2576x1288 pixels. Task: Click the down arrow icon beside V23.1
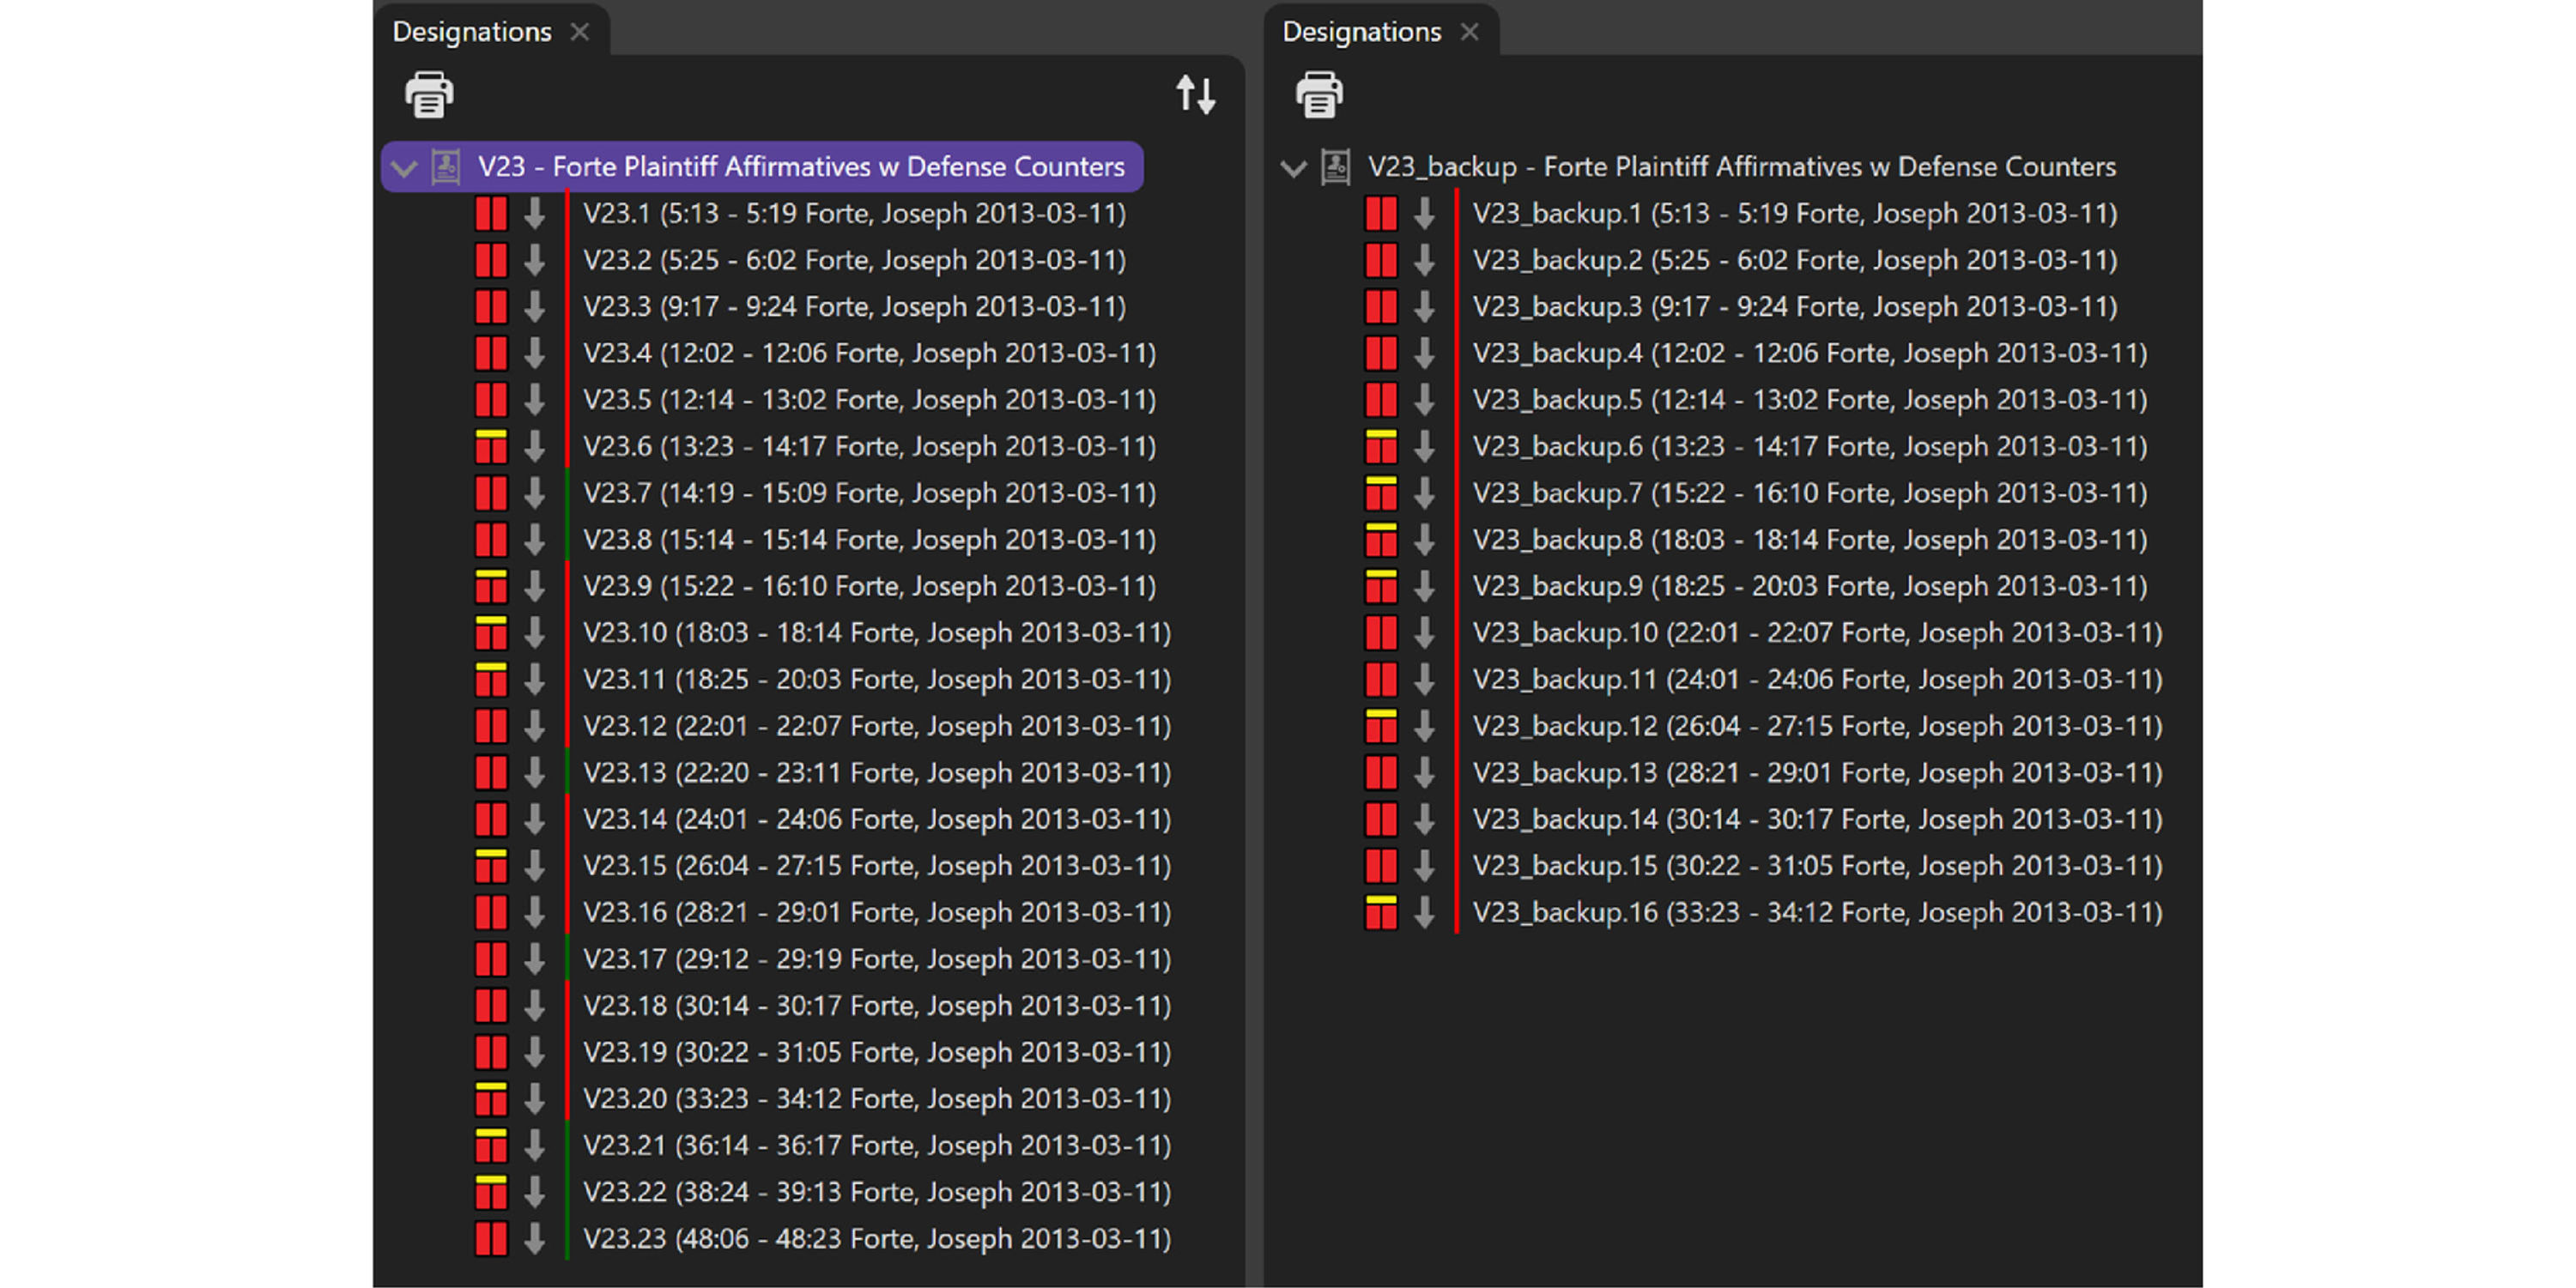[x=535, y=213]
